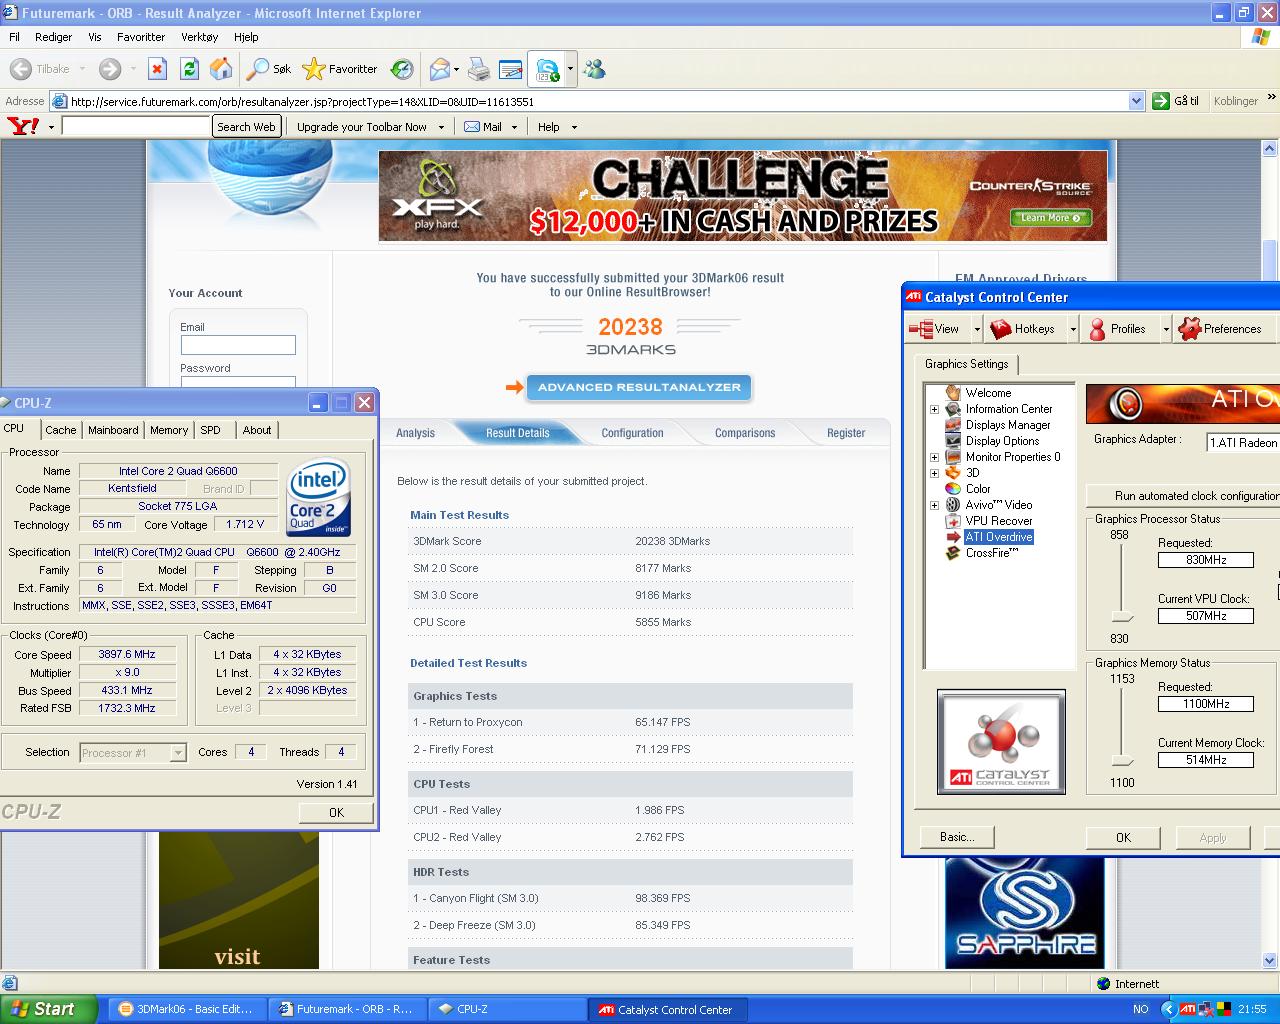Switch to CPU-Z taskbar item
1280x1024 pixels.
tap(507, 1009)
